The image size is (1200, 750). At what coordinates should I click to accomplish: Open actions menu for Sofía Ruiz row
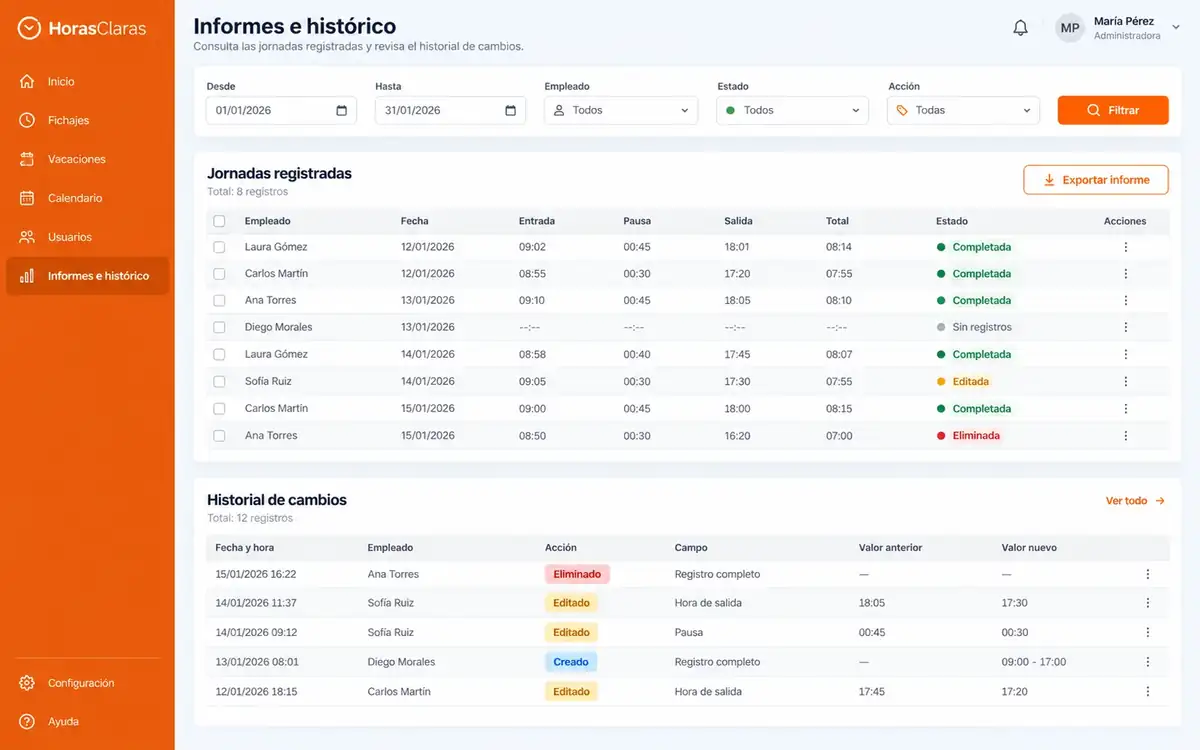coord(1126,381)
